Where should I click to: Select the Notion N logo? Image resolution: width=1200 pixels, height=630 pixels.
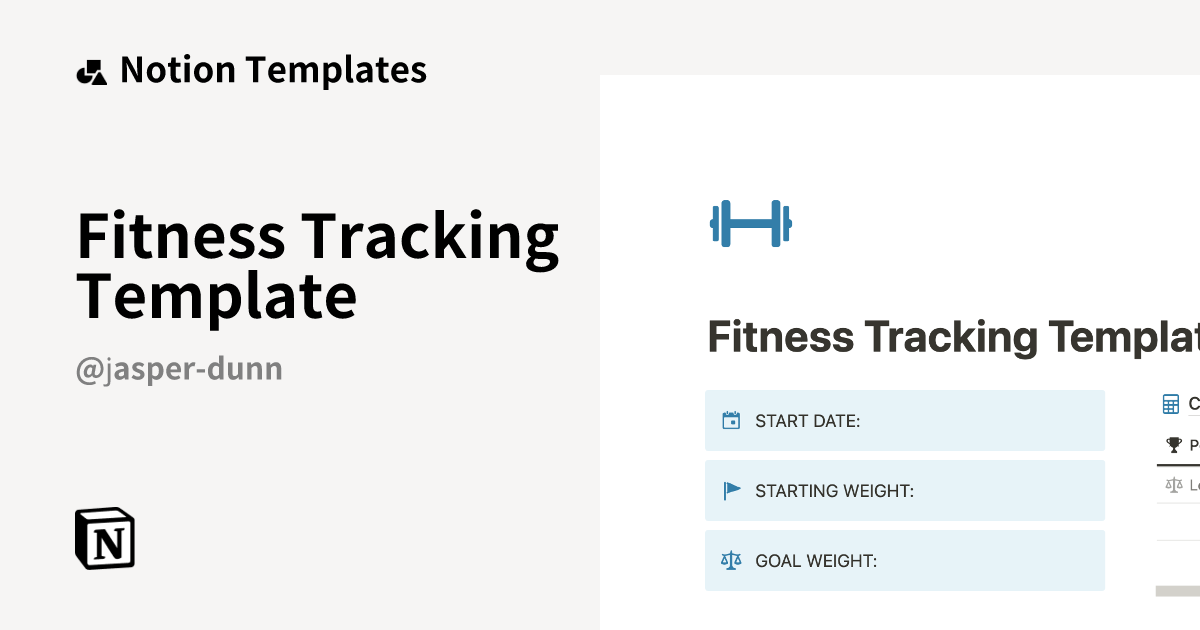coord(104,539)
